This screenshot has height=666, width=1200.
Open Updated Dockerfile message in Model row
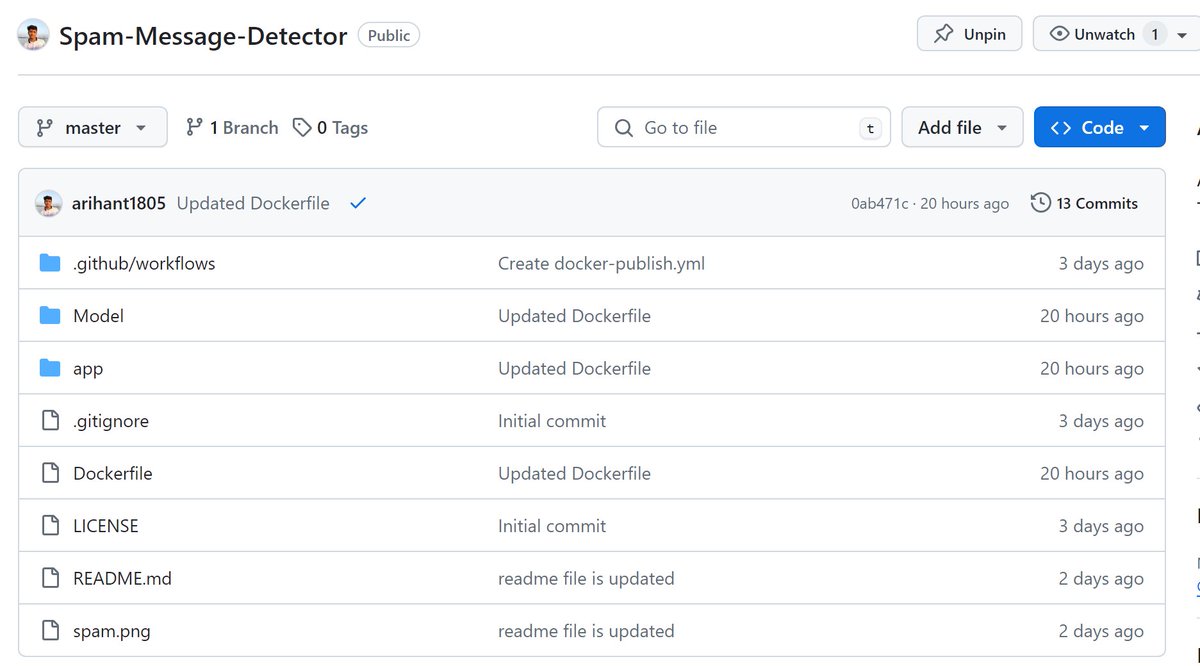[x=574, y=316]
